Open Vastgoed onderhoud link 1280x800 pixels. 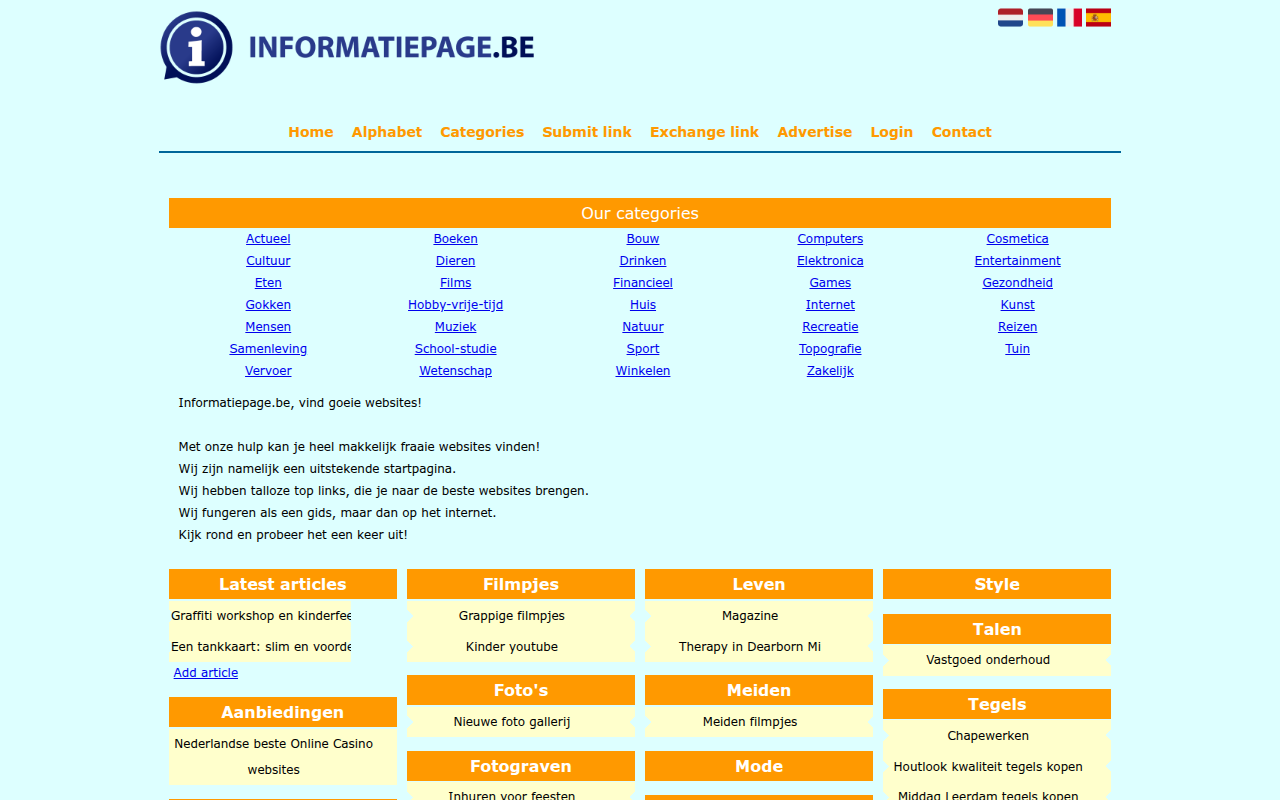[988, 660]
